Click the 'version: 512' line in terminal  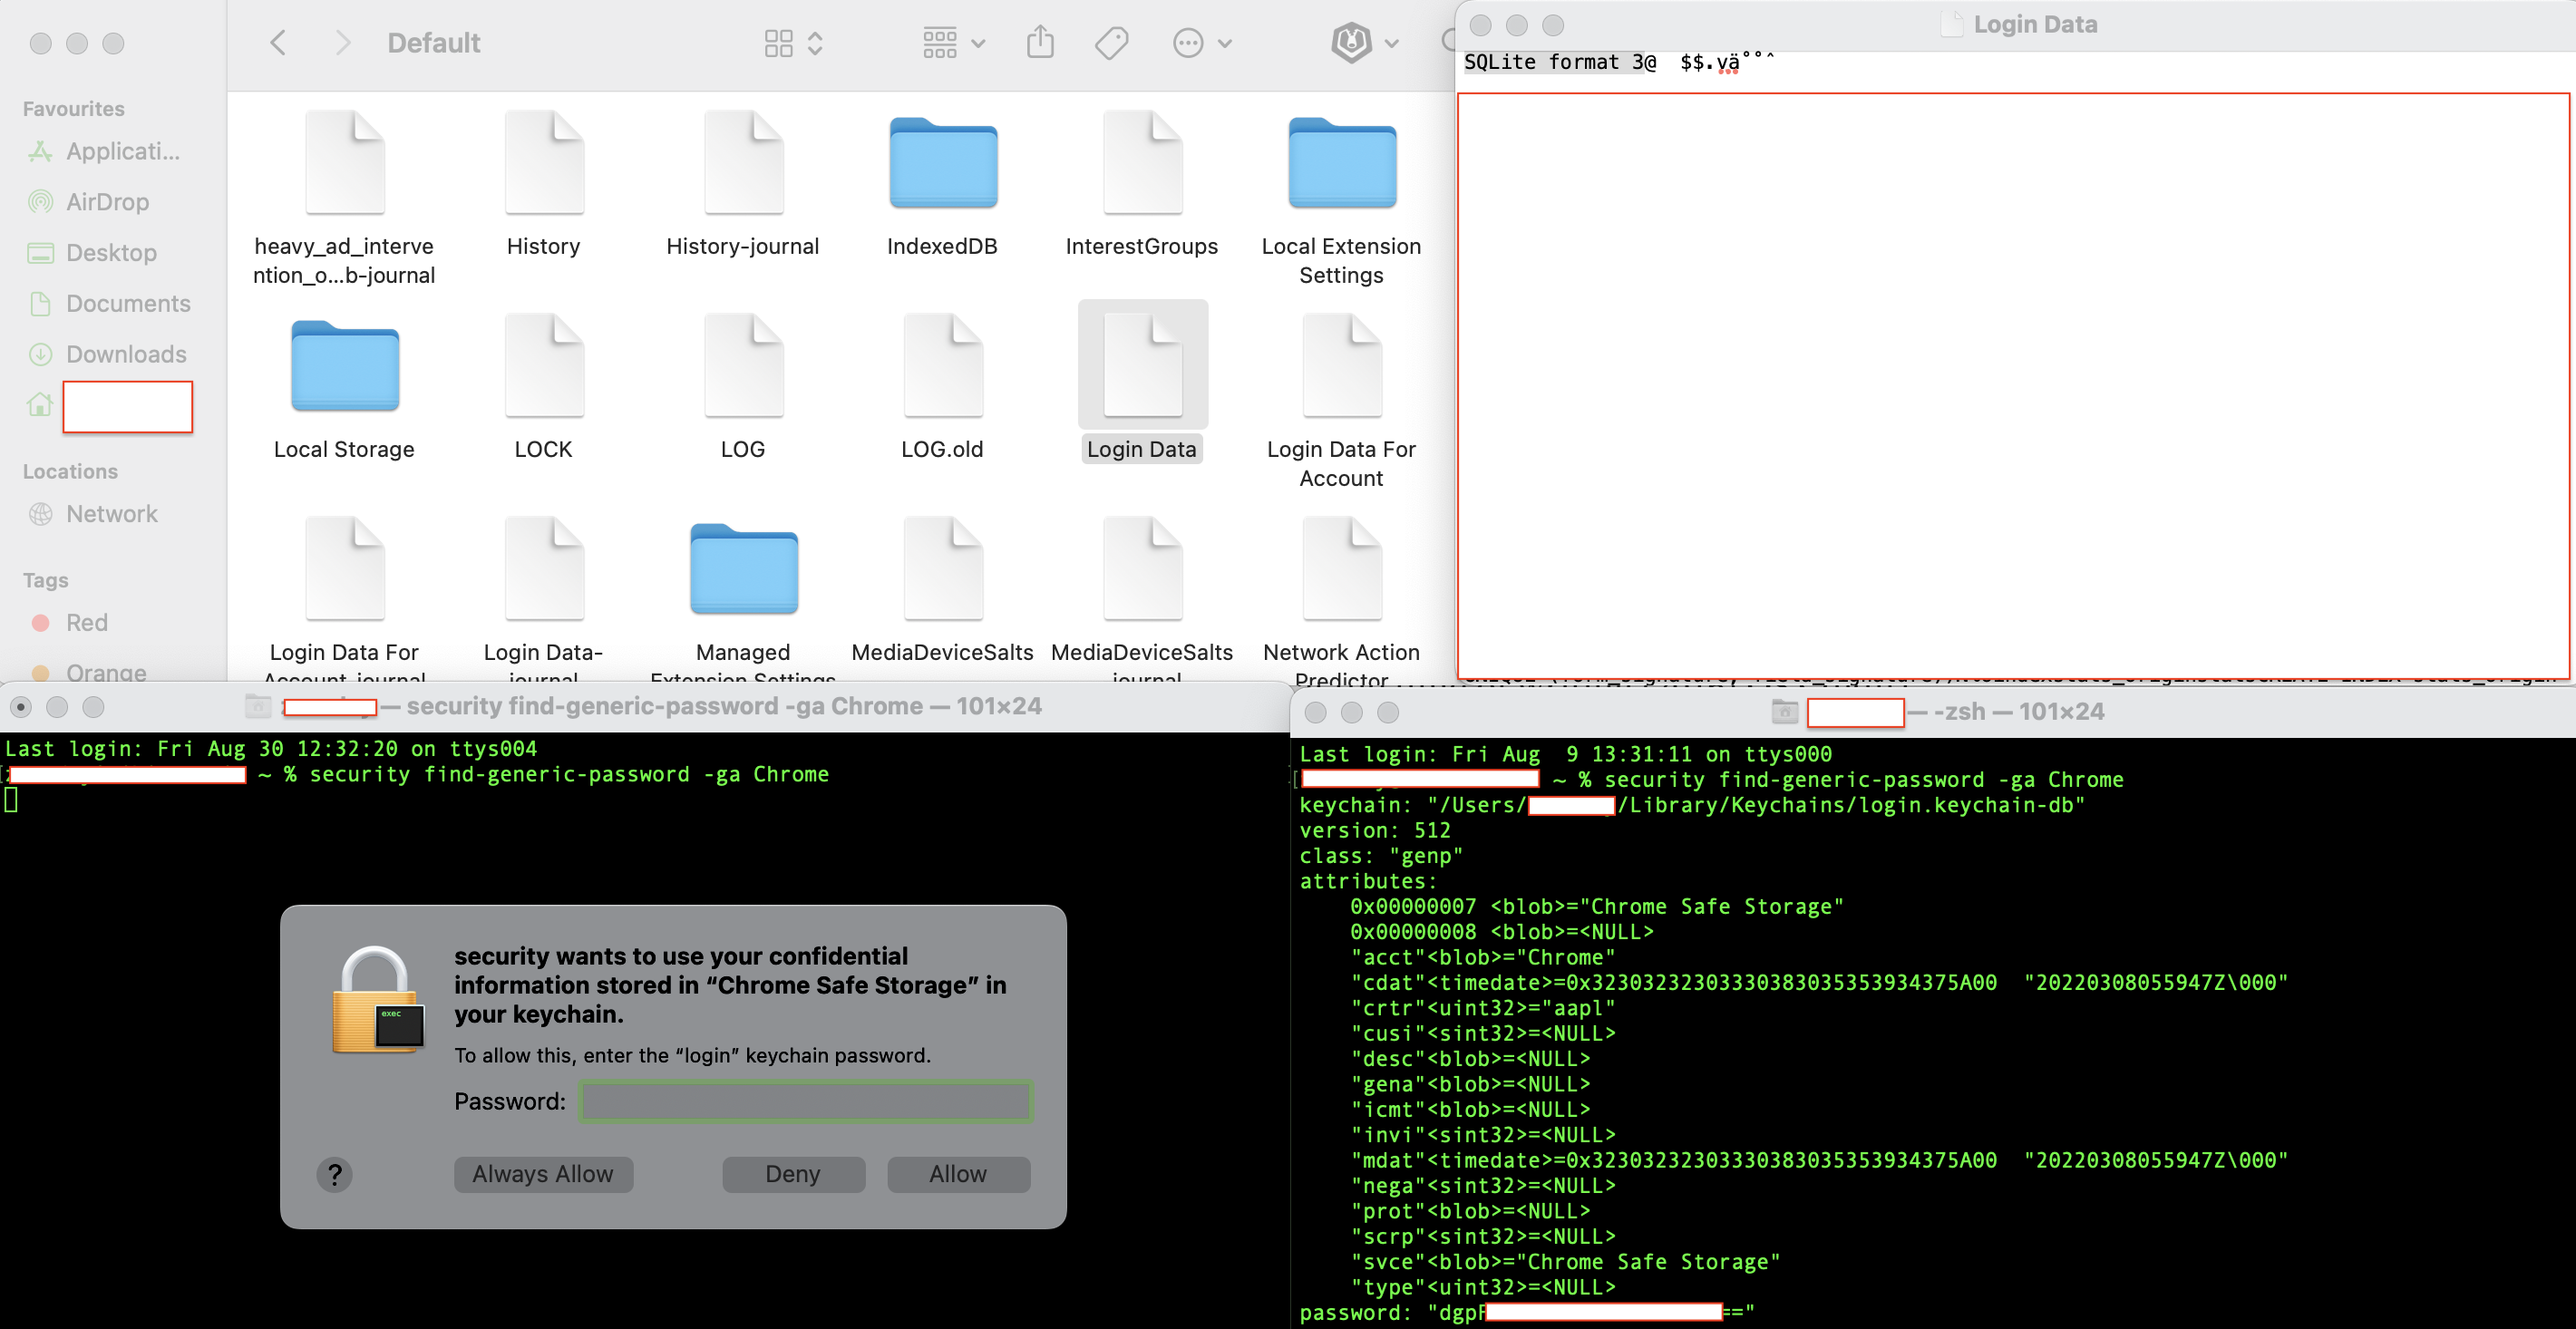pos(1375,830)
